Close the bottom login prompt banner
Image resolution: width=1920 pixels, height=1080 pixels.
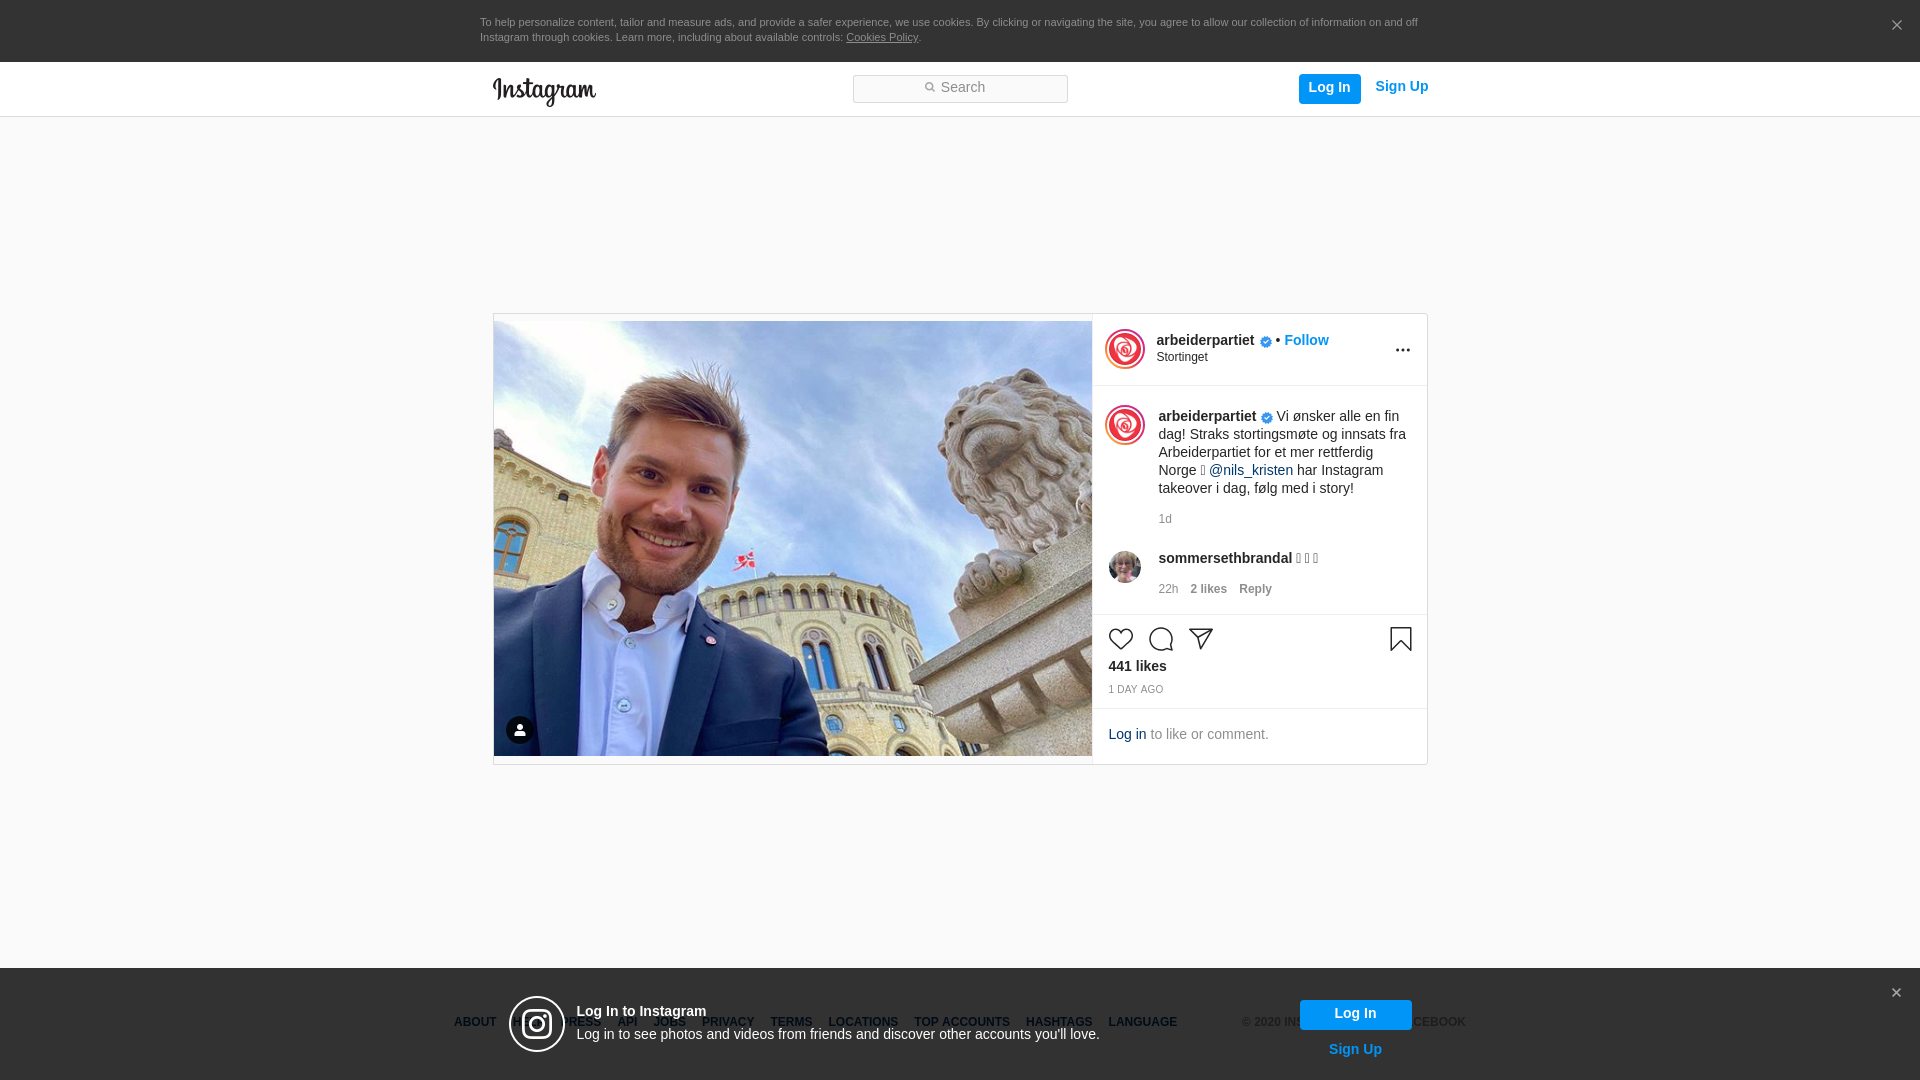pyautogui.click(x=1895, y=993)
